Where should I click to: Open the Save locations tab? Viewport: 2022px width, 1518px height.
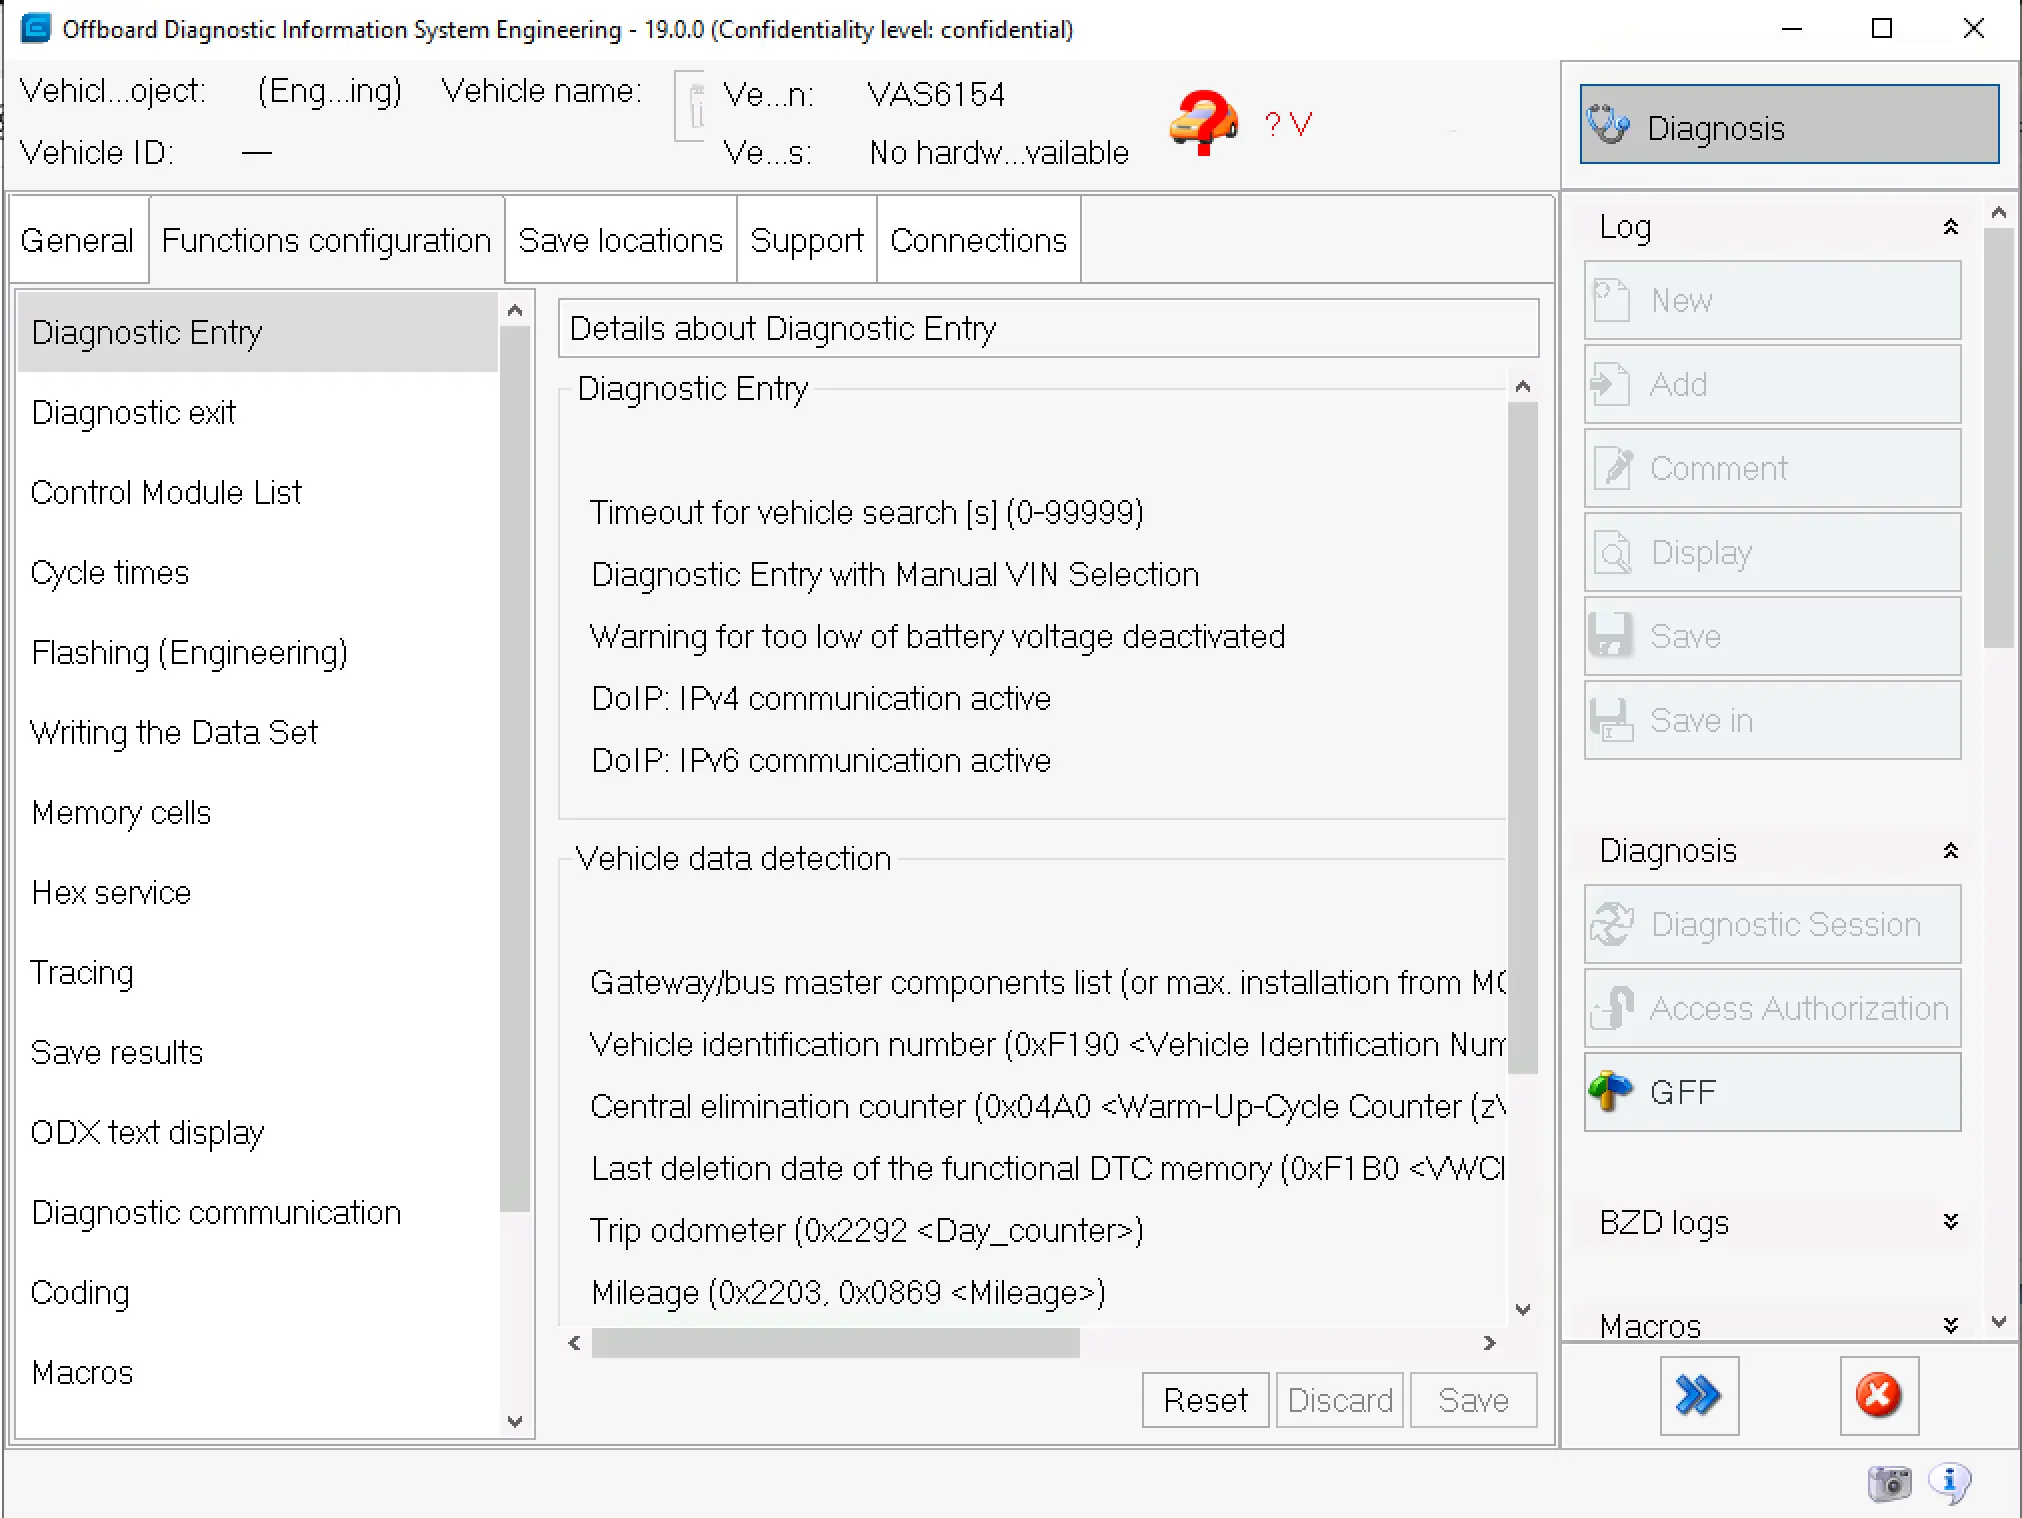pyautogui.click(x=620, y=240)
